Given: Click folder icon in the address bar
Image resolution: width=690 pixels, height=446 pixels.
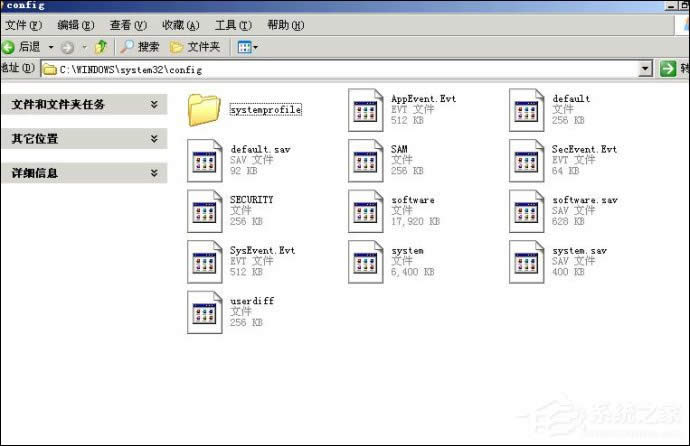Looking at the screenshot, I should tap(50, 69).
